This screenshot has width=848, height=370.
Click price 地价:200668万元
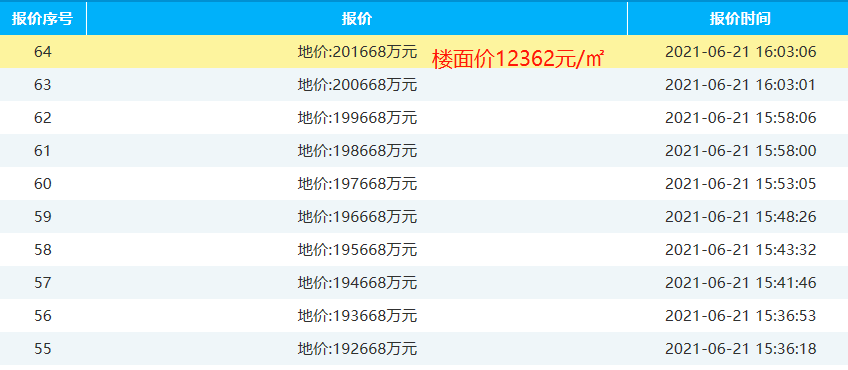tap(357, 85)
